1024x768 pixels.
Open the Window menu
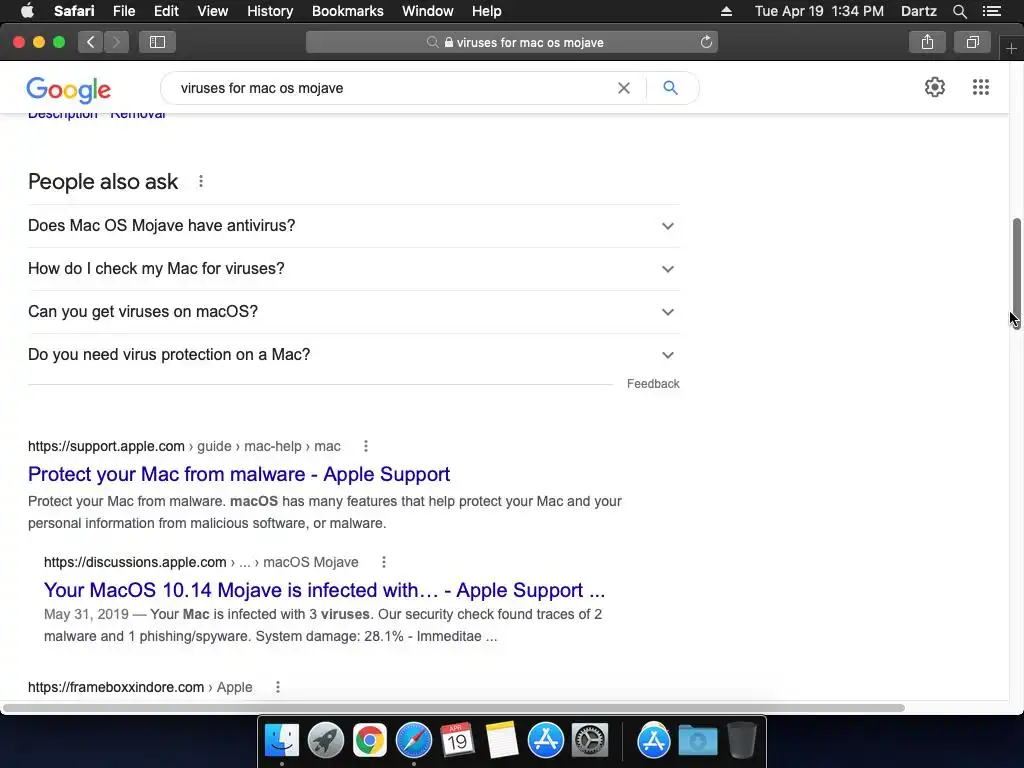428,11
